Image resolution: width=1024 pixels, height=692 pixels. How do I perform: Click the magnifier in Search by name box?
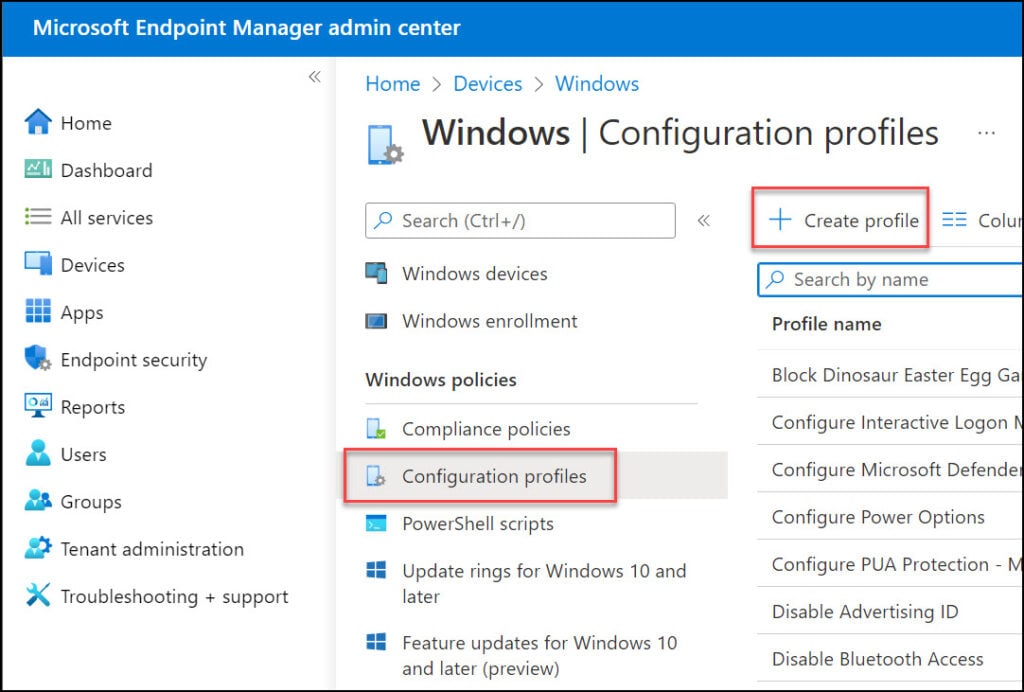[775, 279]
